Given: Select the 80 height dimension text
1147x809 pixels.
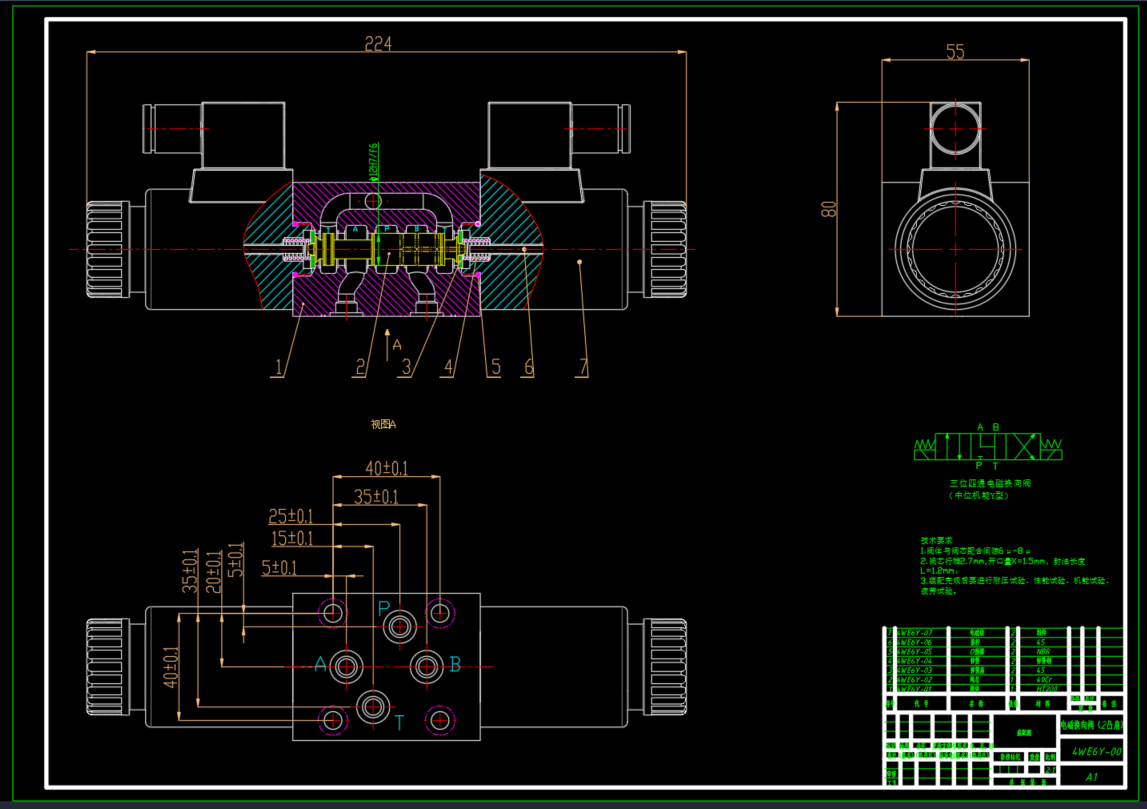Looking at the screenshot, I should click(828, 209).
